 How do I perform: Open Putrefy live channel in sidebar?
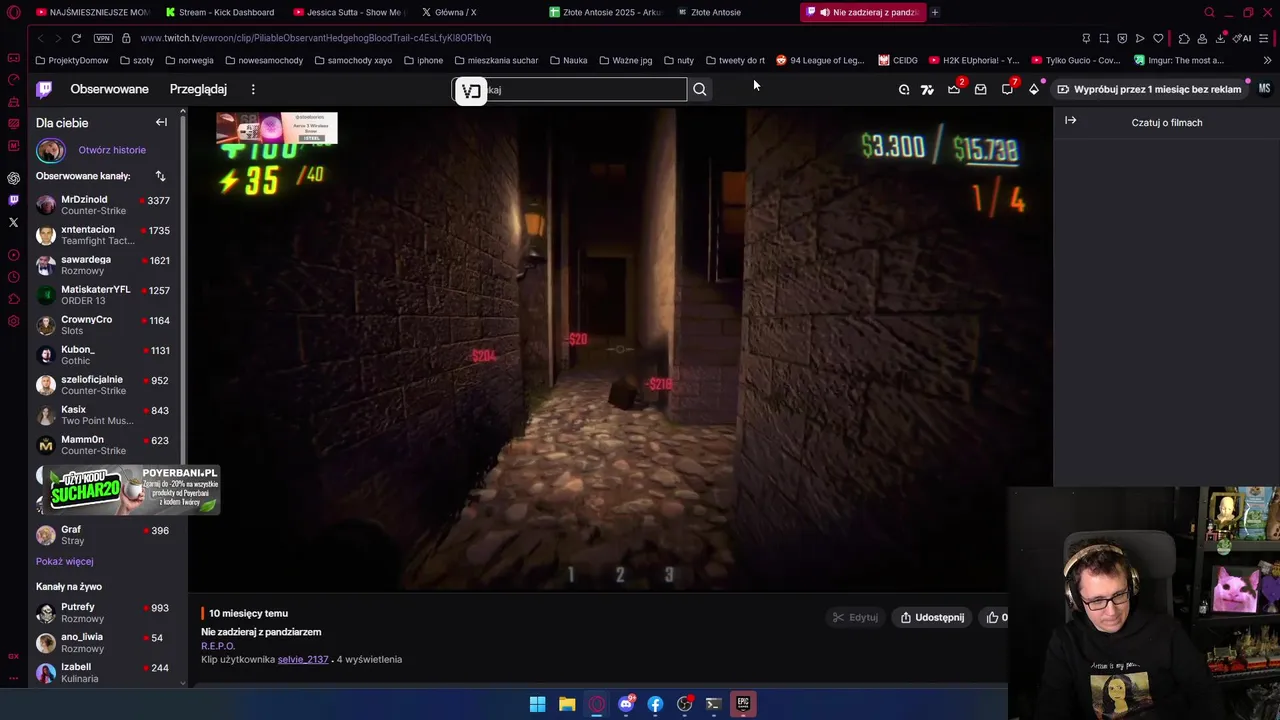click(x=104, y=613)
